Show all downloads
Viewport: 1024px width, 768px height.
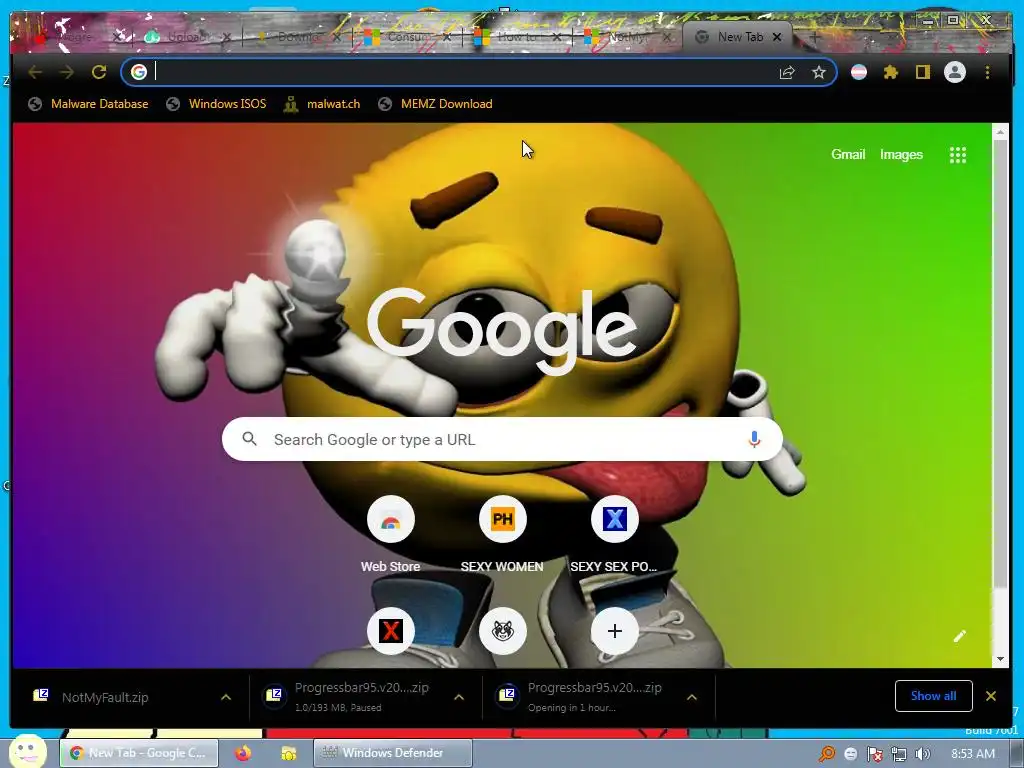pyautogui.click(x=933, y=696)
